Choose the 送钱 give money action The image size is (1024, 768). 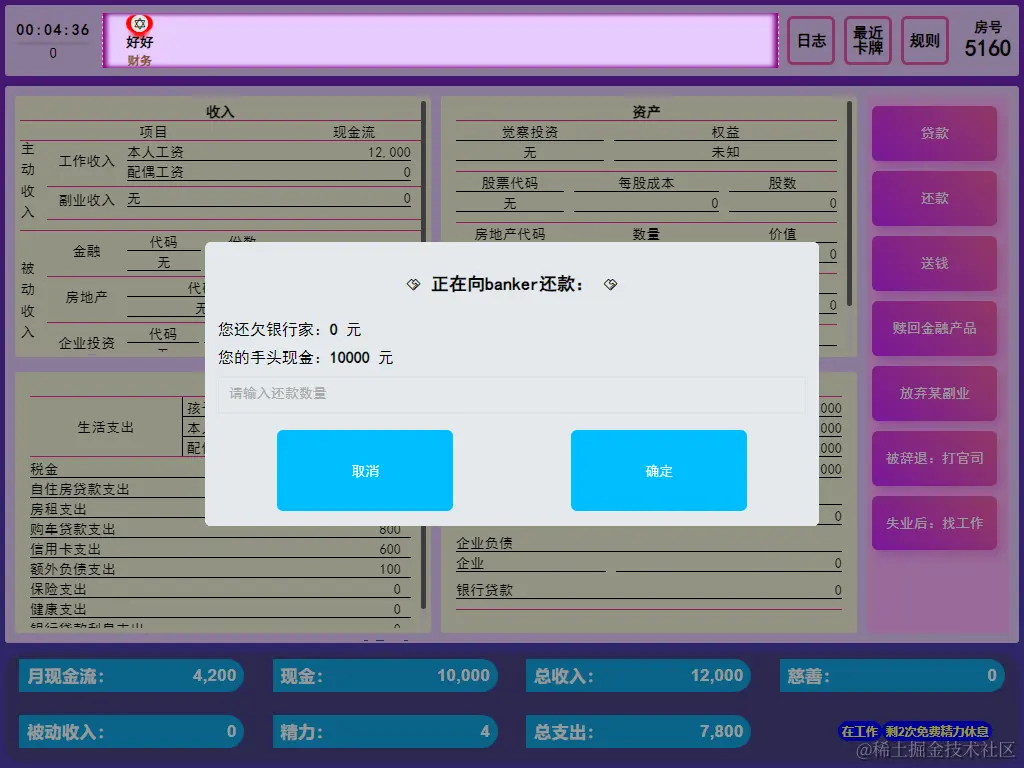point(933,264)
